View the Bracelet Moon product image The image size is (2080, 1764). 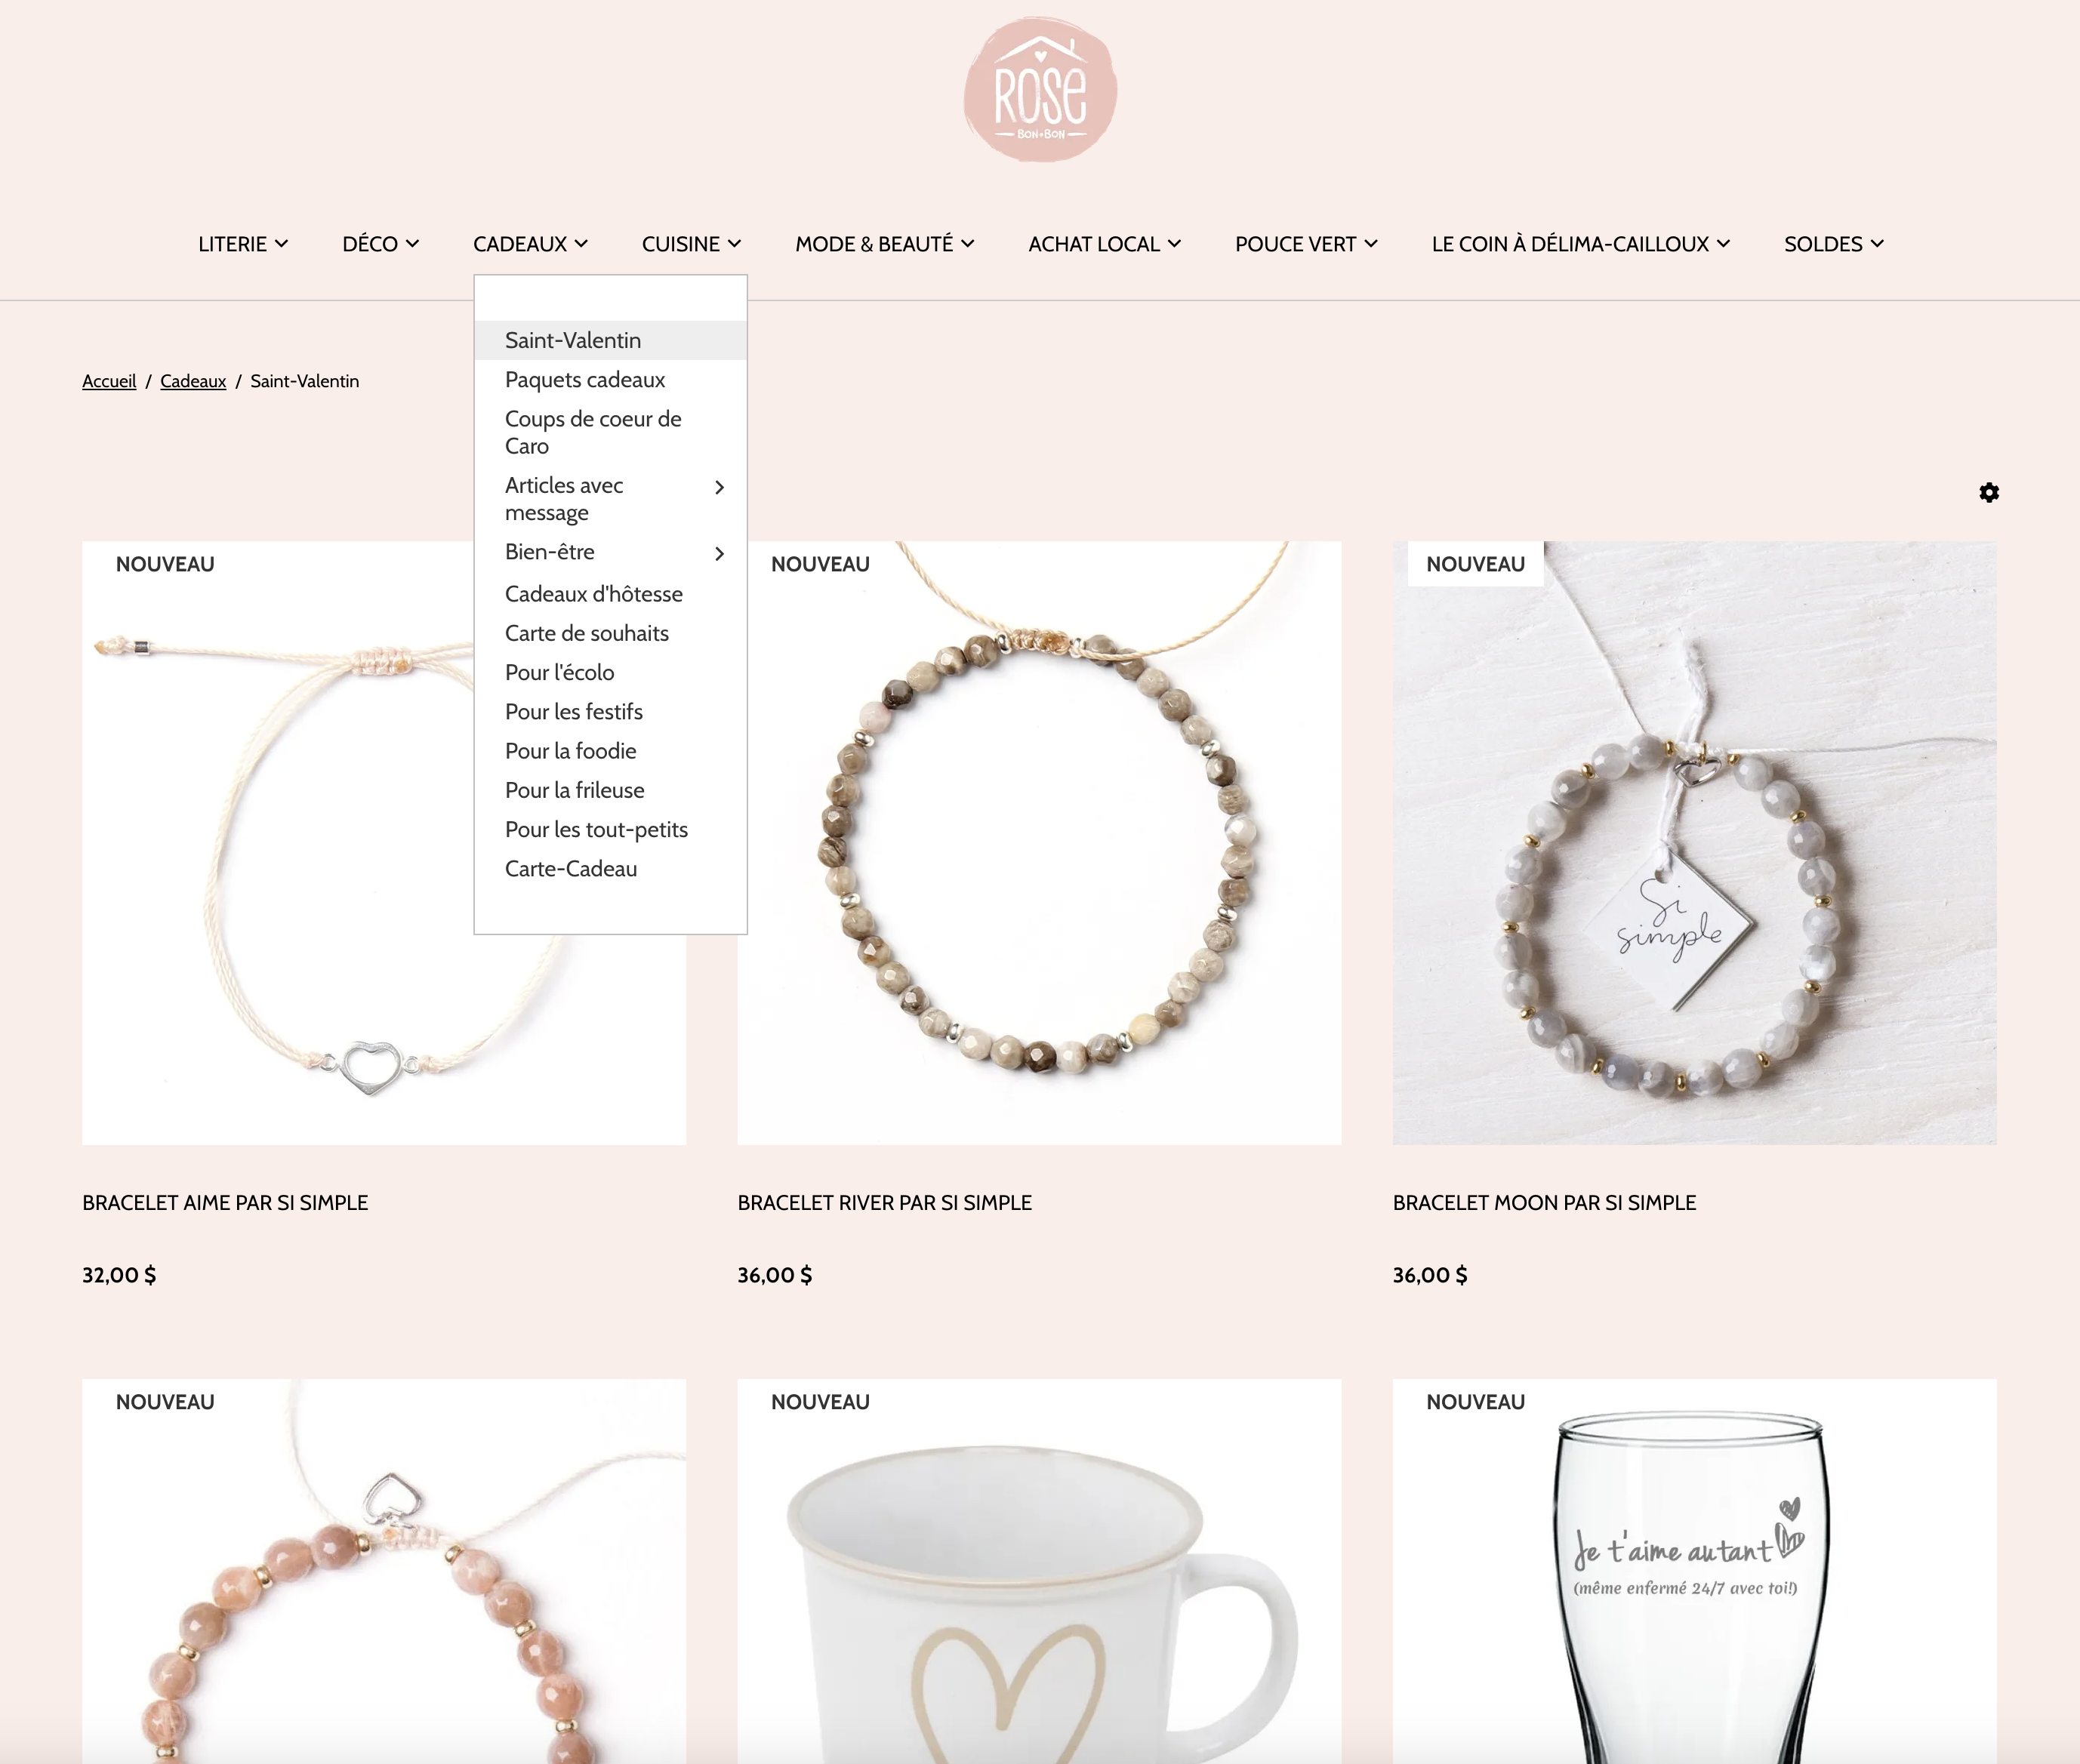pyautogui.click(x=1694, y=843)
